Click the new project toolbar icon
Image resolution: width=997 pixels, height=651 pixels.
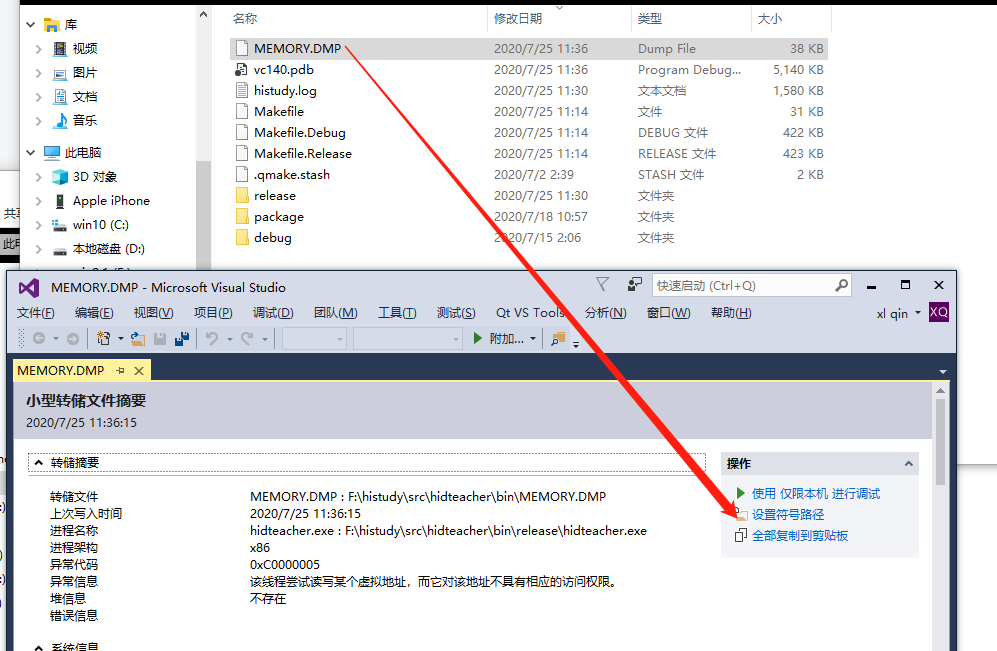click(x=103, y=339)
